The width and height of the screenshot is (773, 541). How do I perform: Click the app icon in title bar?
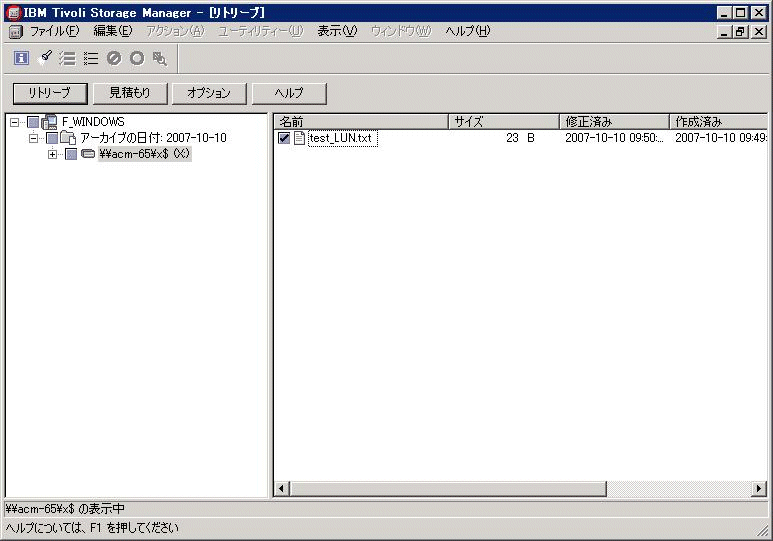coord(14,12)
